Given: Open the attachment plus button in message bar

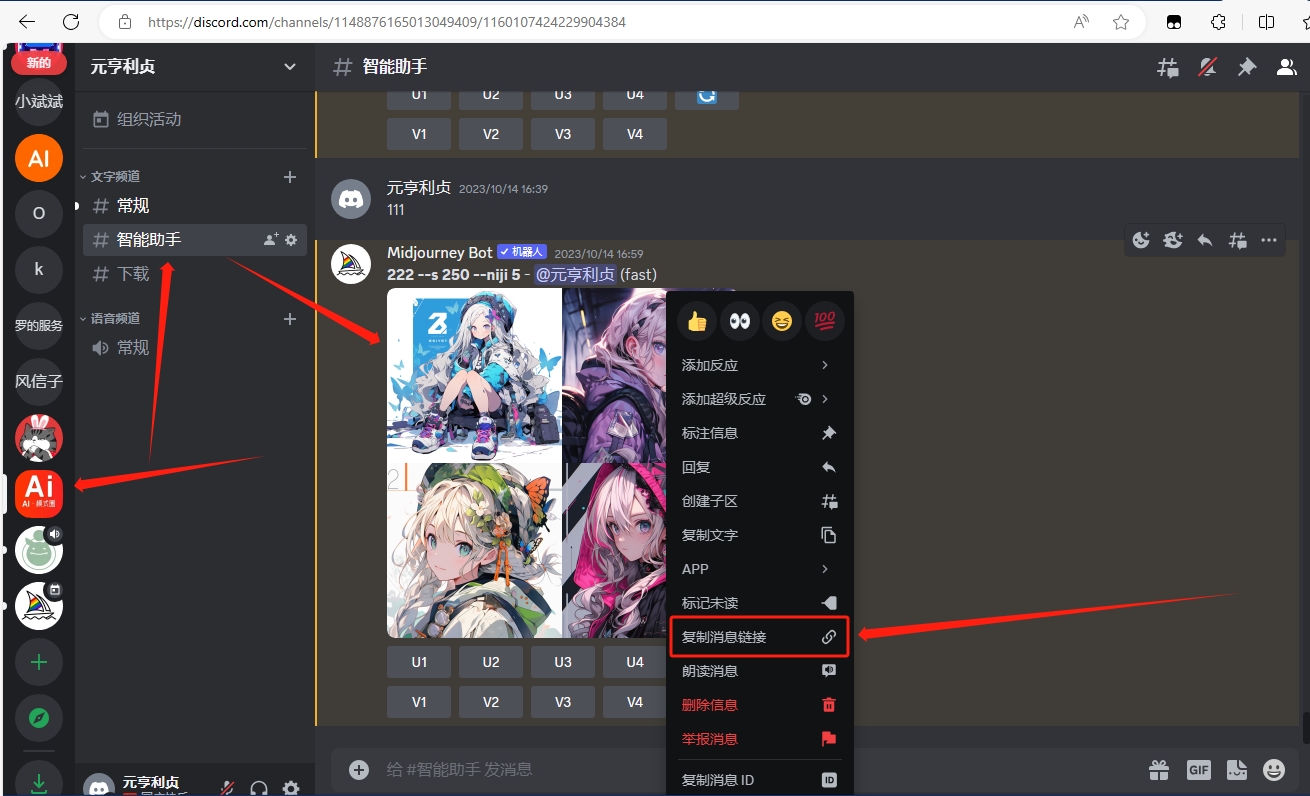Looking at the screenshot, I should (359, 770).
